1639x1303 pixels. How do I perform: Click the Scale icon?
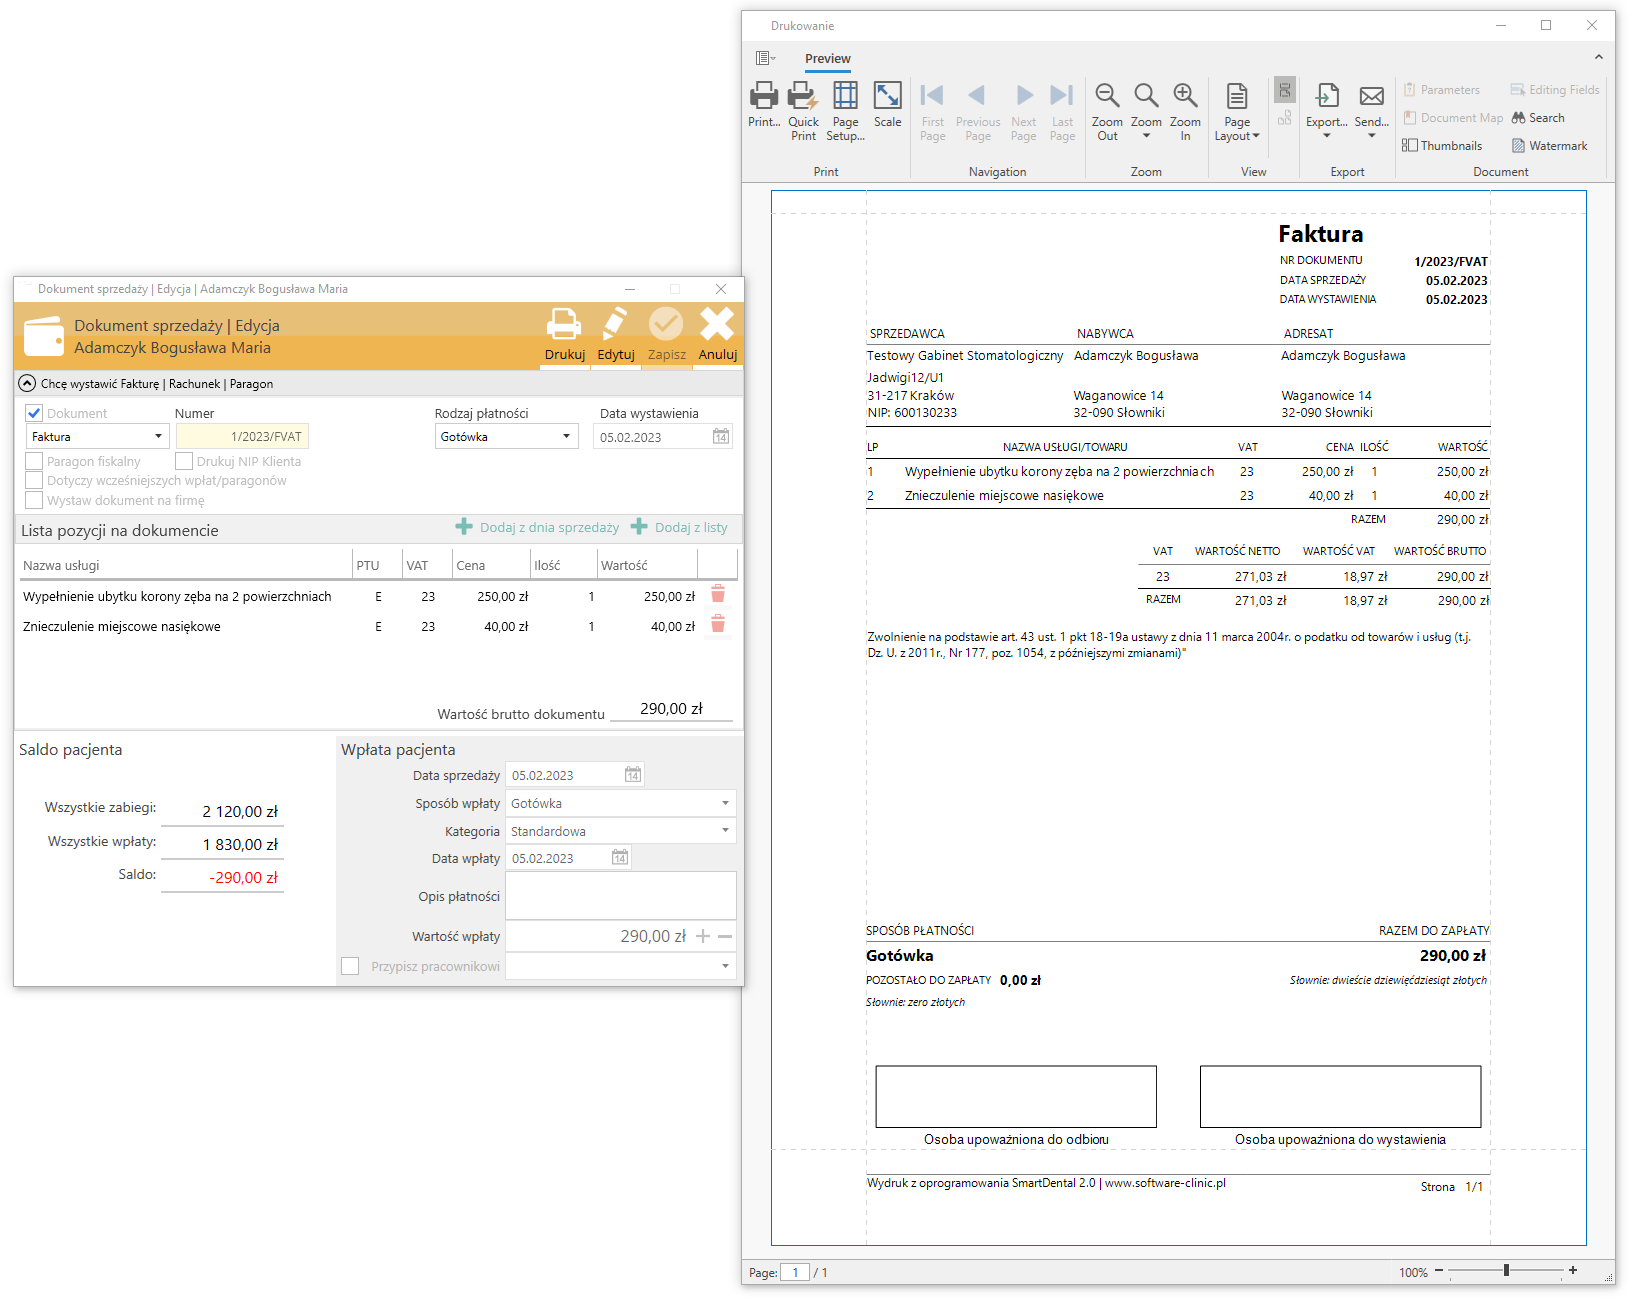[887, 104]
